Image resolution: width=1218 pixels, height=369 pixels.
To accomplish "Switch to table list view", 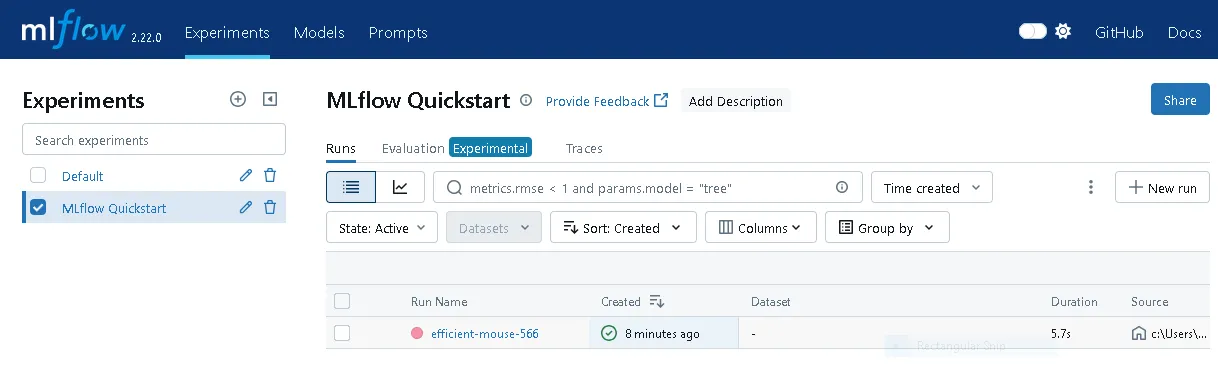I will (351, 187).
